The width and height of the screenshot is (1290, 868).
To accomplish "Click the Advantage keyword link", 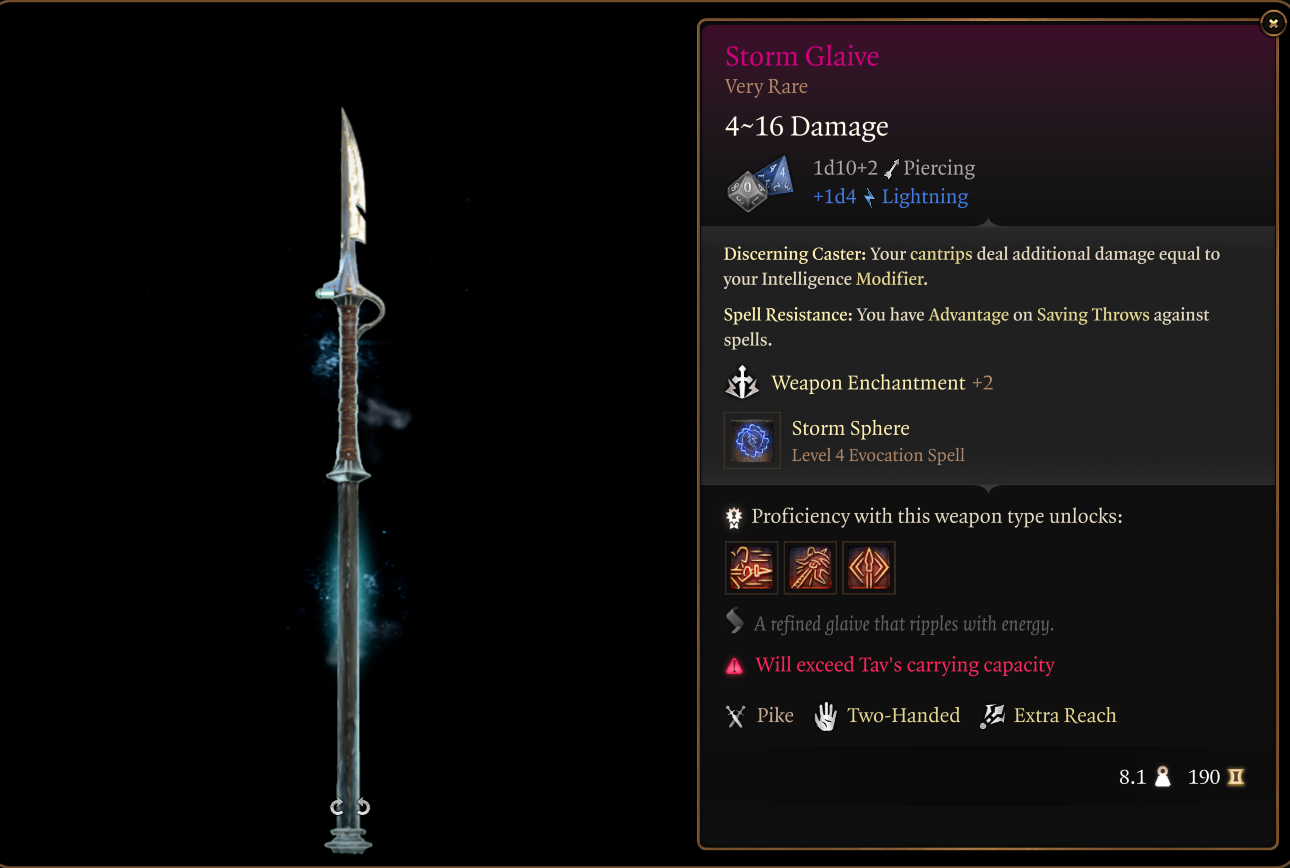I will (968, 315).
